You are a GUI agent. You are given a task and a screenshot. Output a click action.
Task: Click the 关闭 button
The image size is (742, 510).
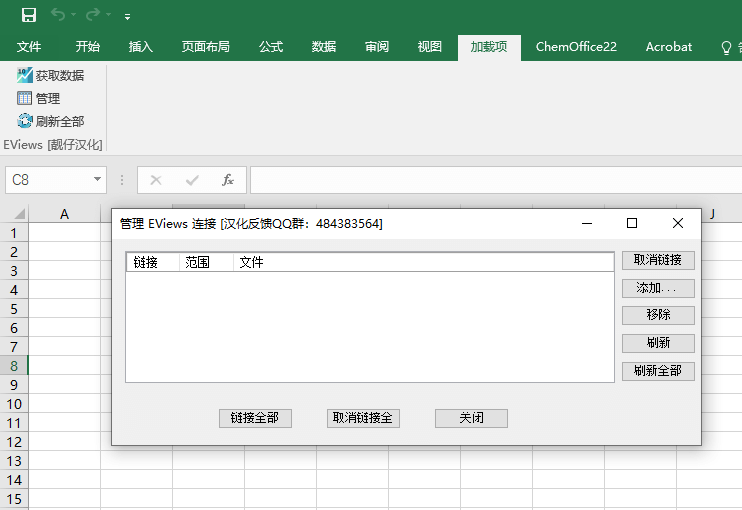tap(471, 418)
